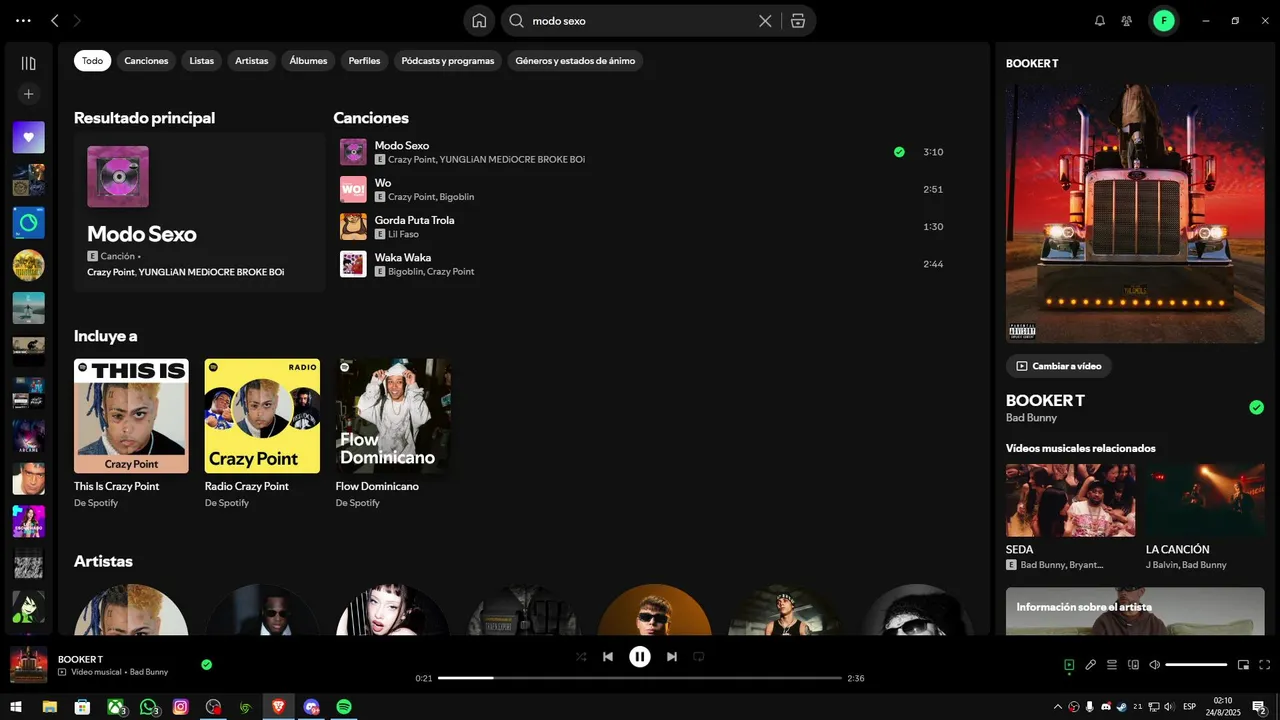The width and height of the screenshot is (1280, 720).
Task: Open Instagram in the taskbar
Action: [x=181, y=707]
